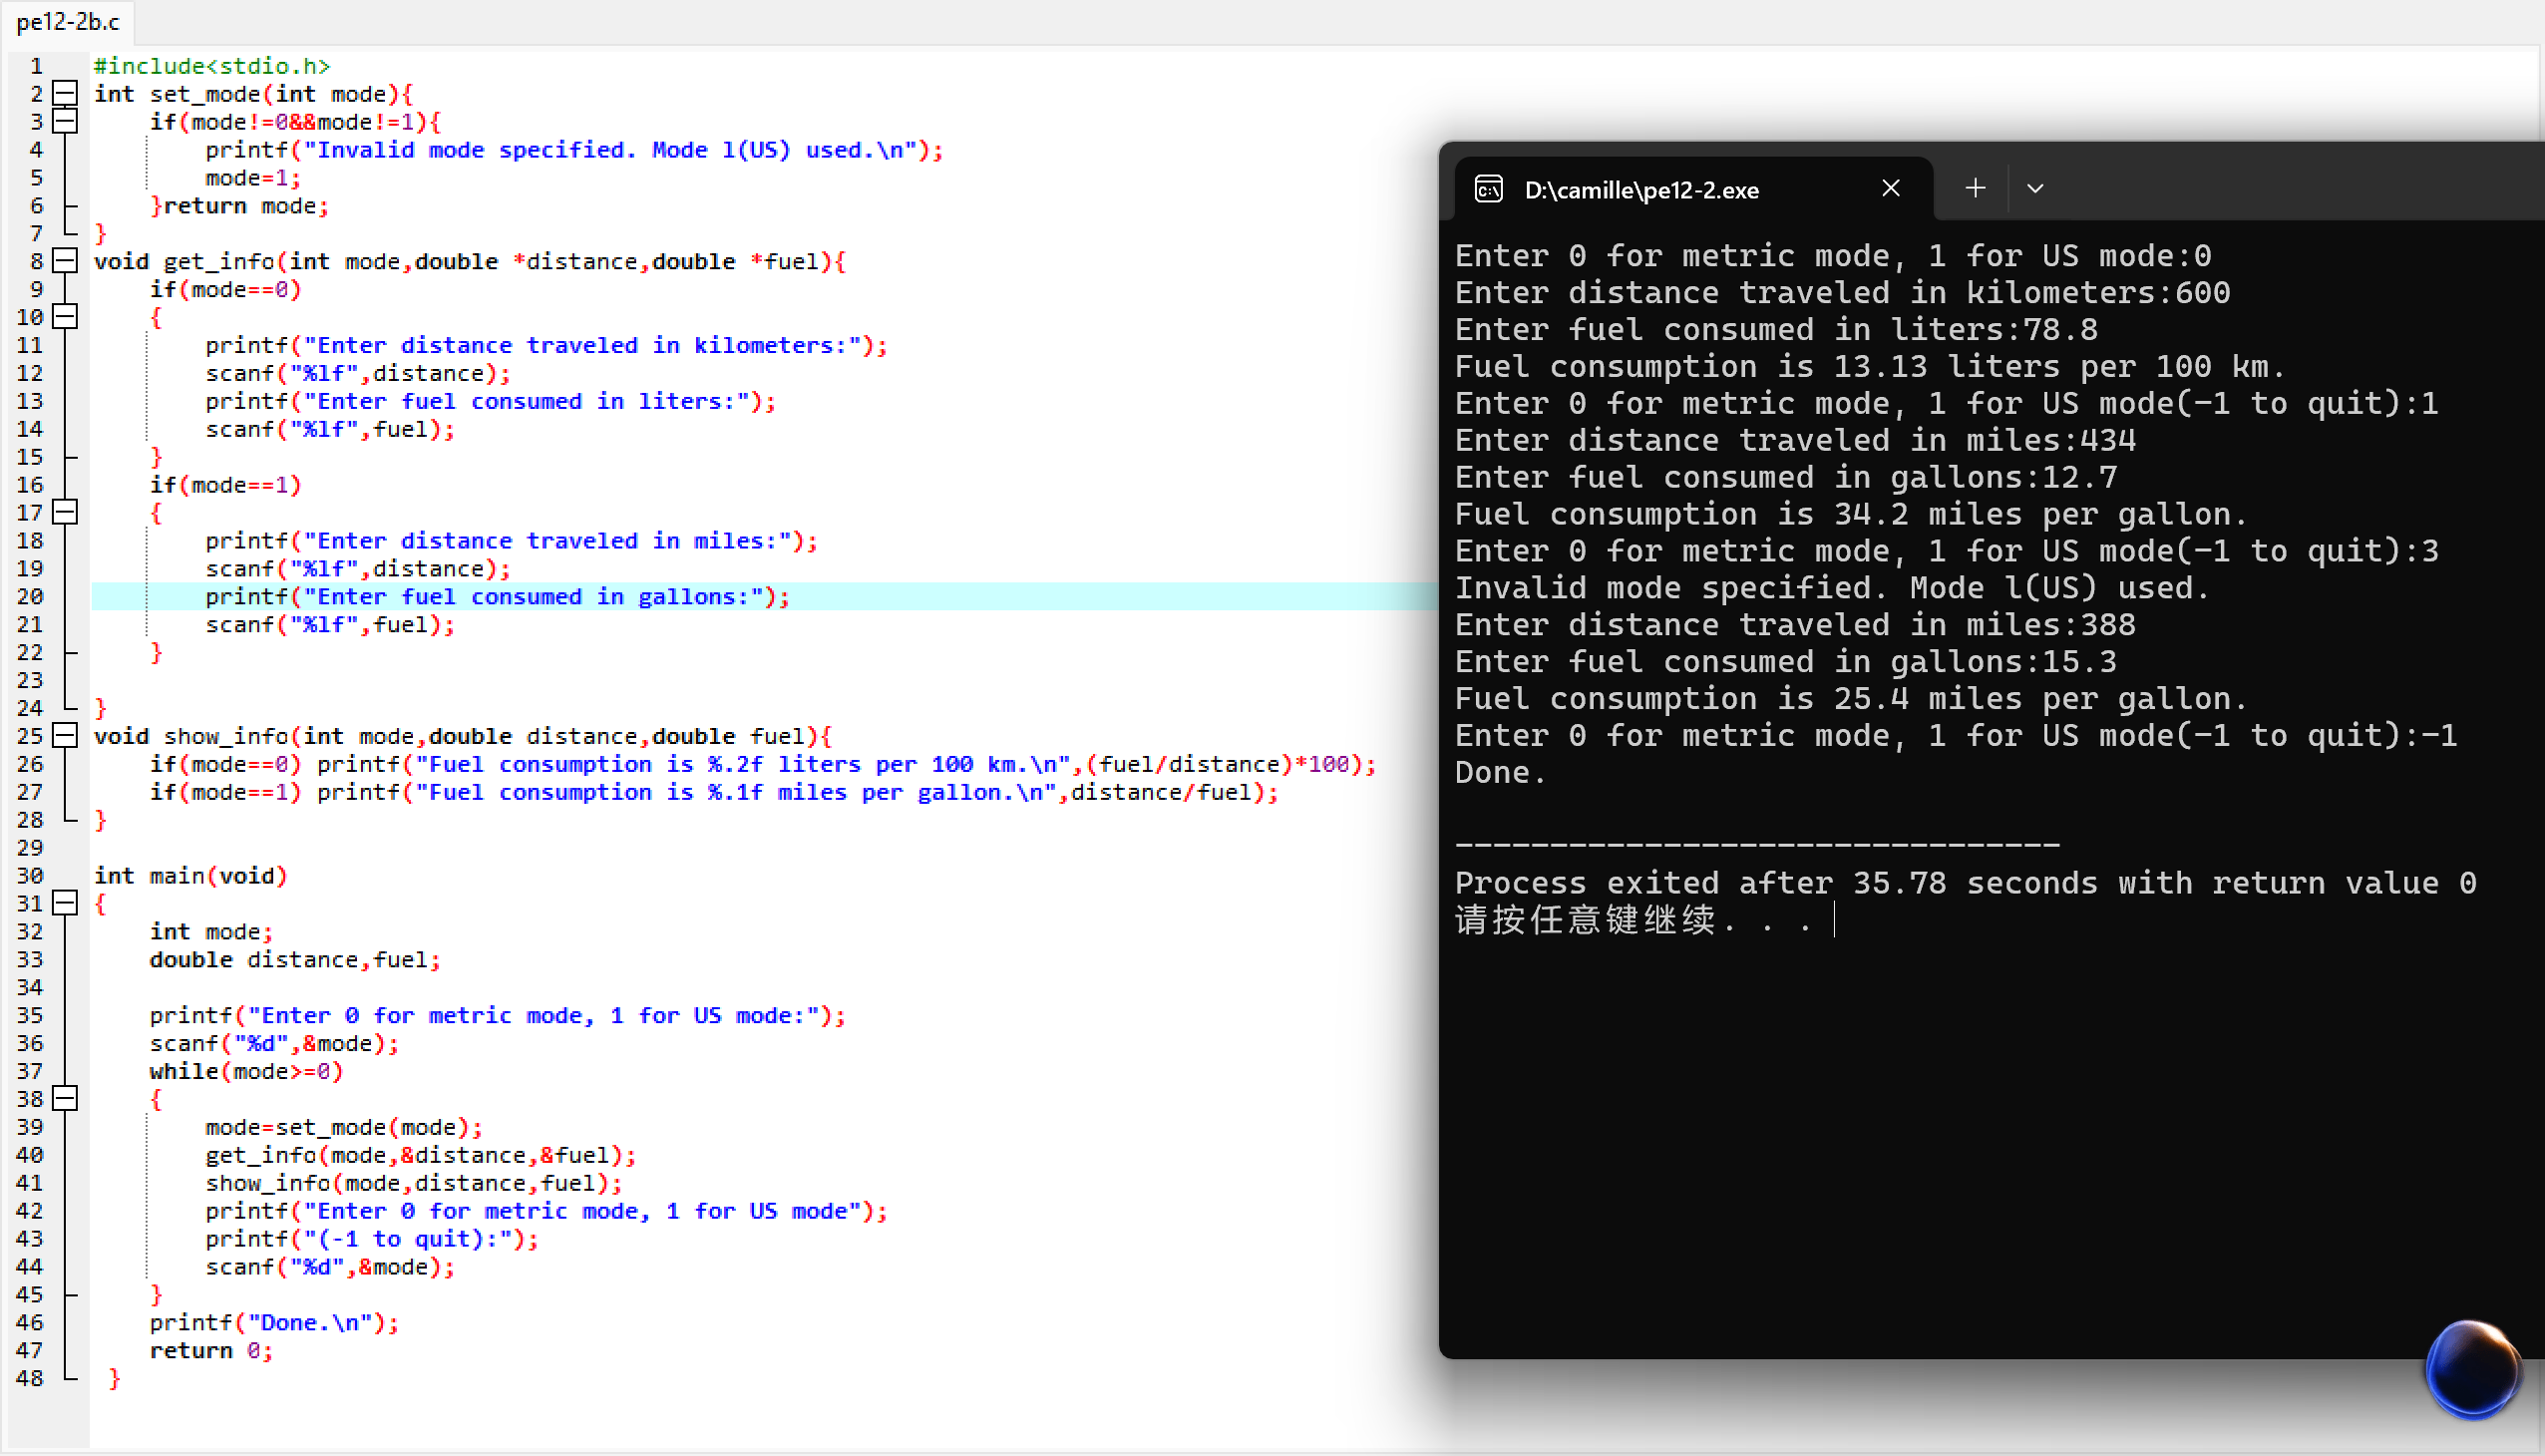Viewport: 2545px width, 1456px height.
Task: Click the return 0 statement in main
Action: coord(210,1351)
